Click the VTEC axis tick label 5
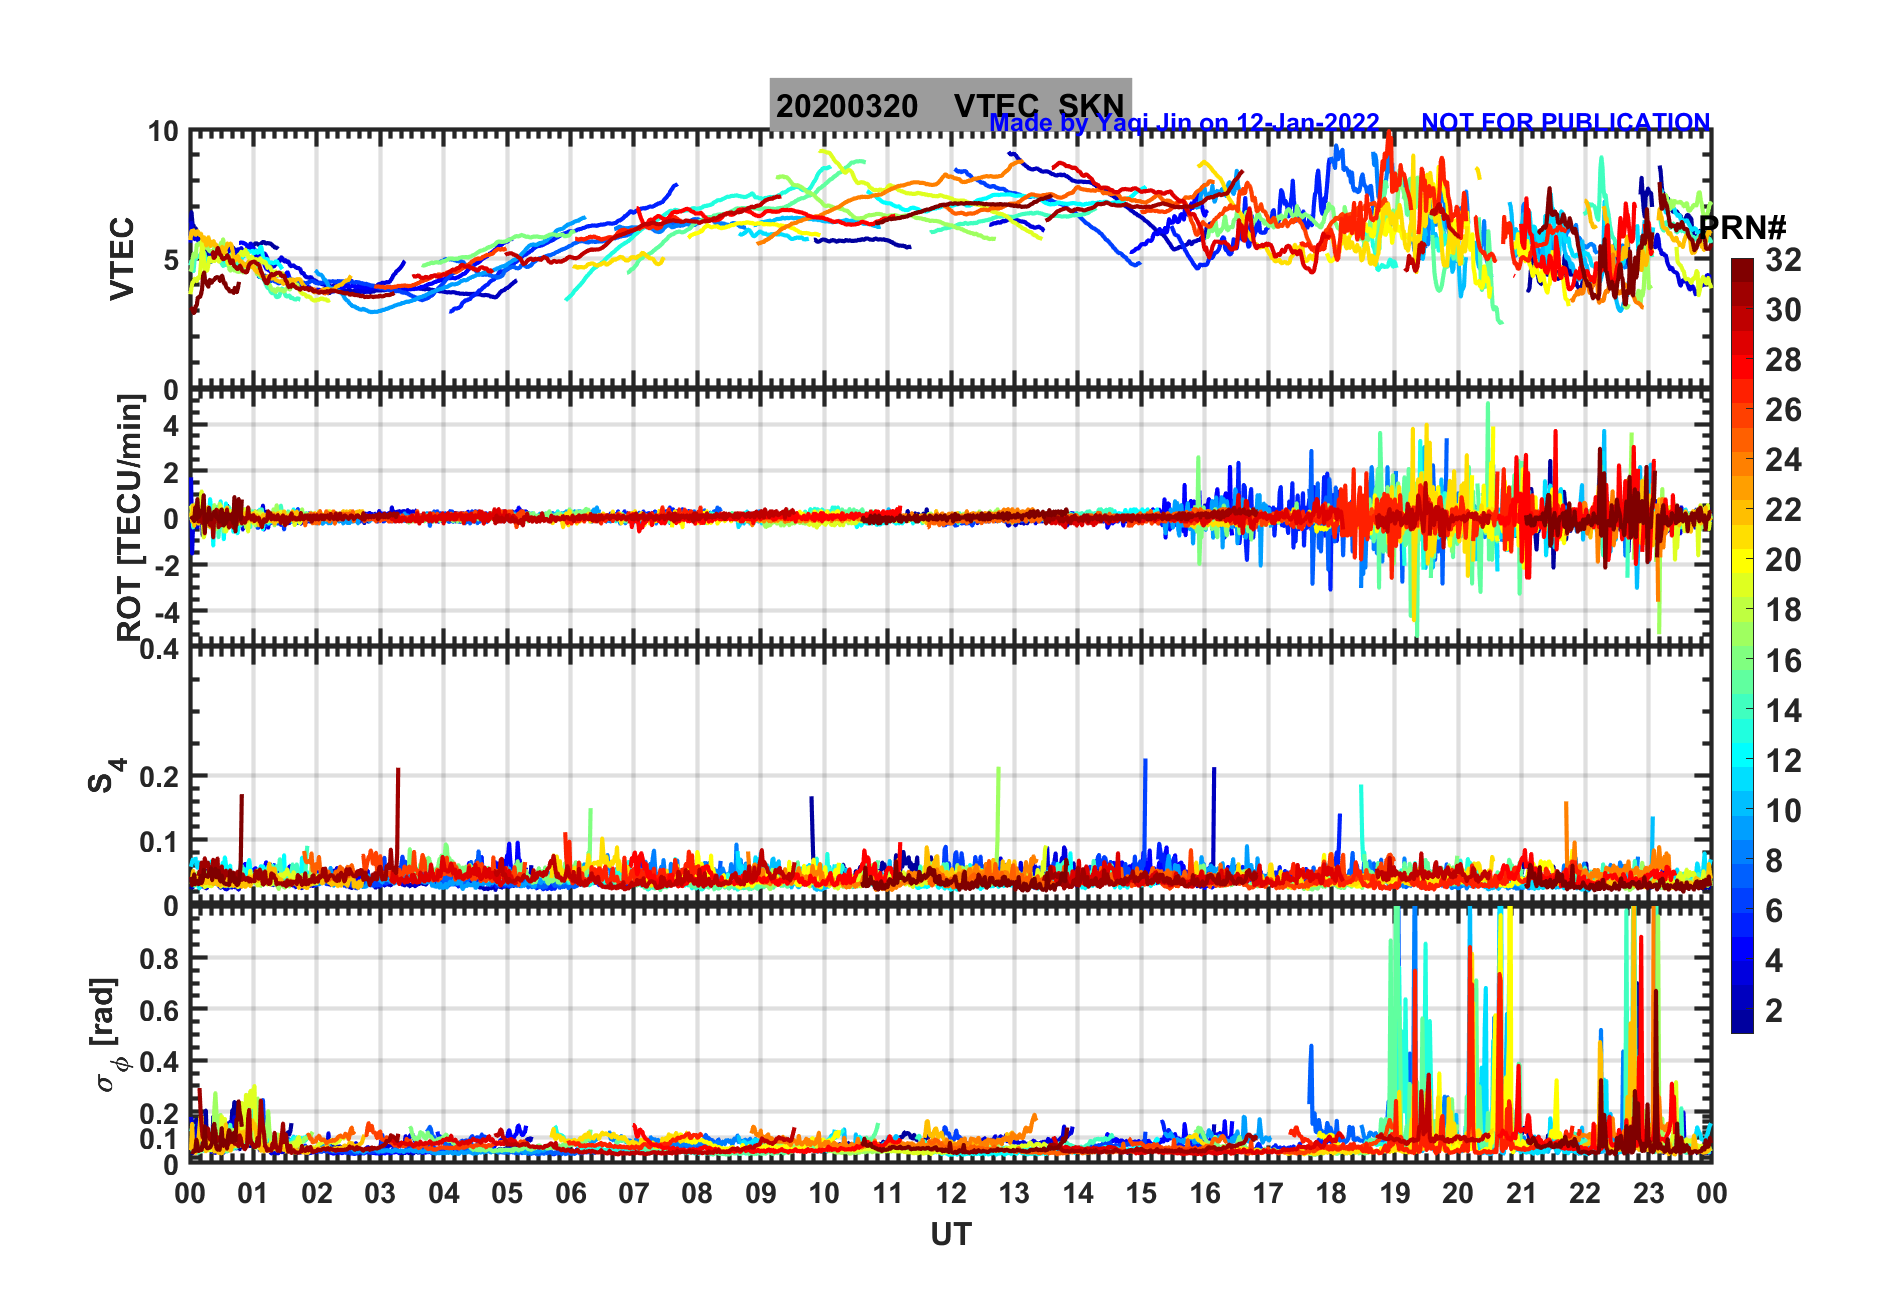1902x1292 pixels. [x=170, y=261]
